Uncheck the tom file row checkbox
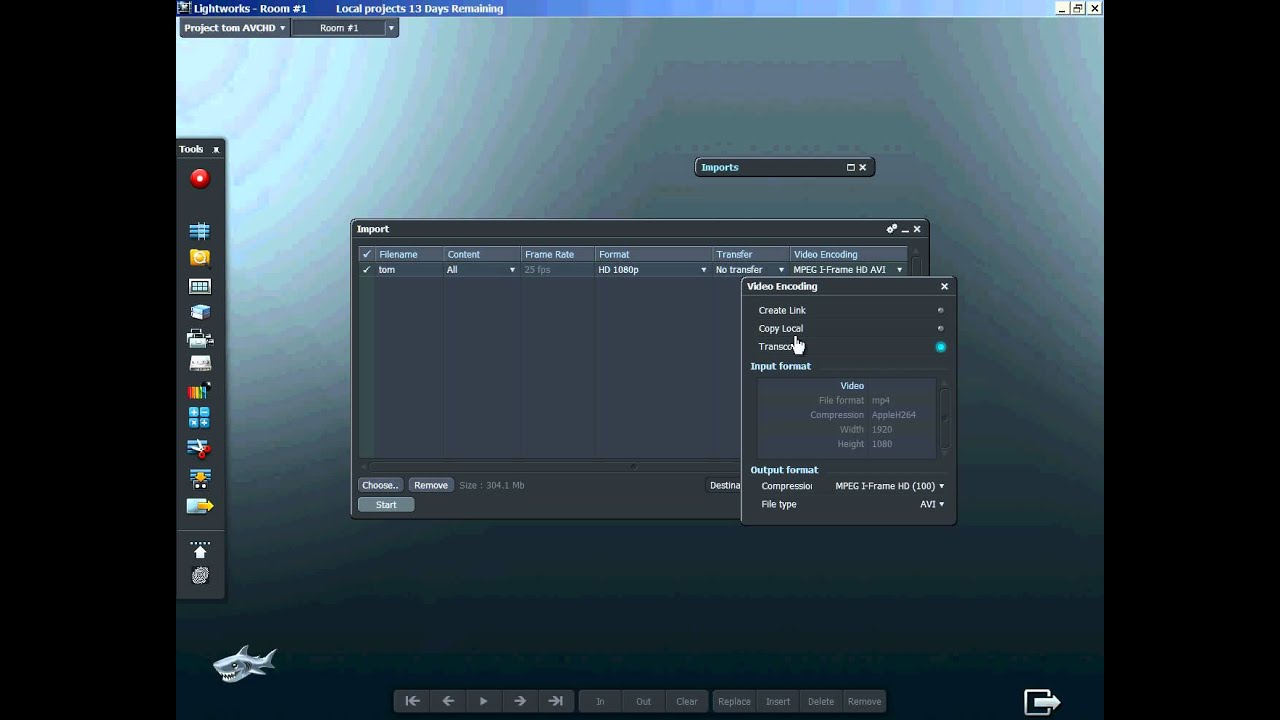1280x720 pixels. point(366,270)
